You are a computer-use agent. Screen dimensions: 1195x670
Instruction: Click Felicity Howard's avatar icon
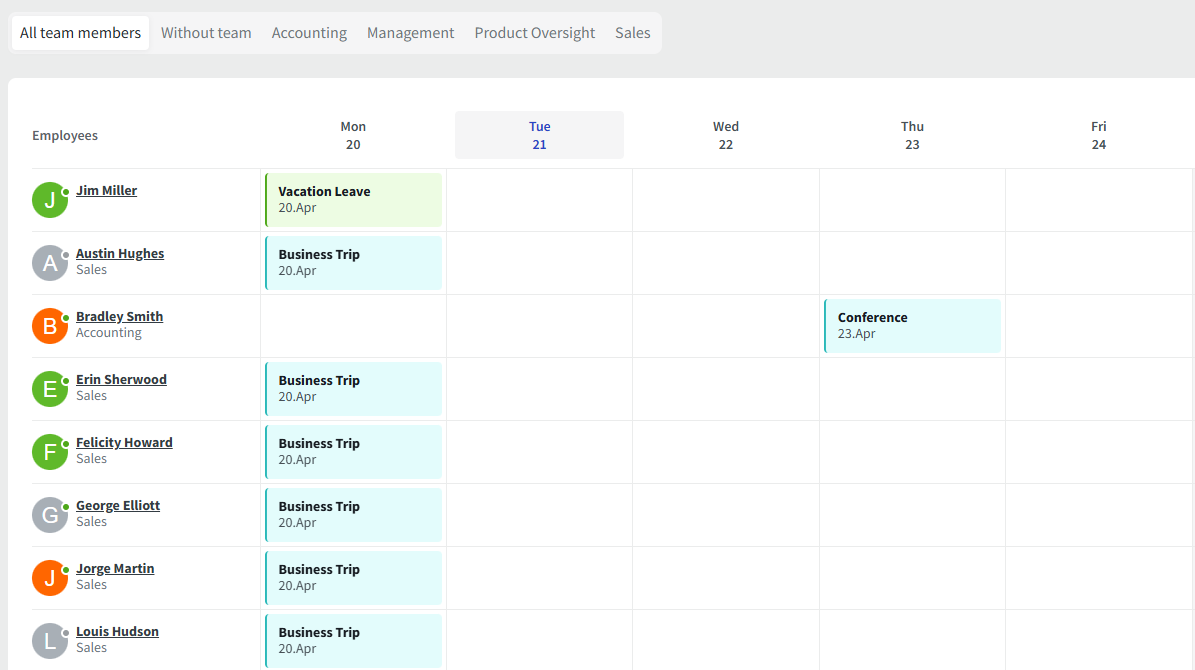[x=50, y=452]
